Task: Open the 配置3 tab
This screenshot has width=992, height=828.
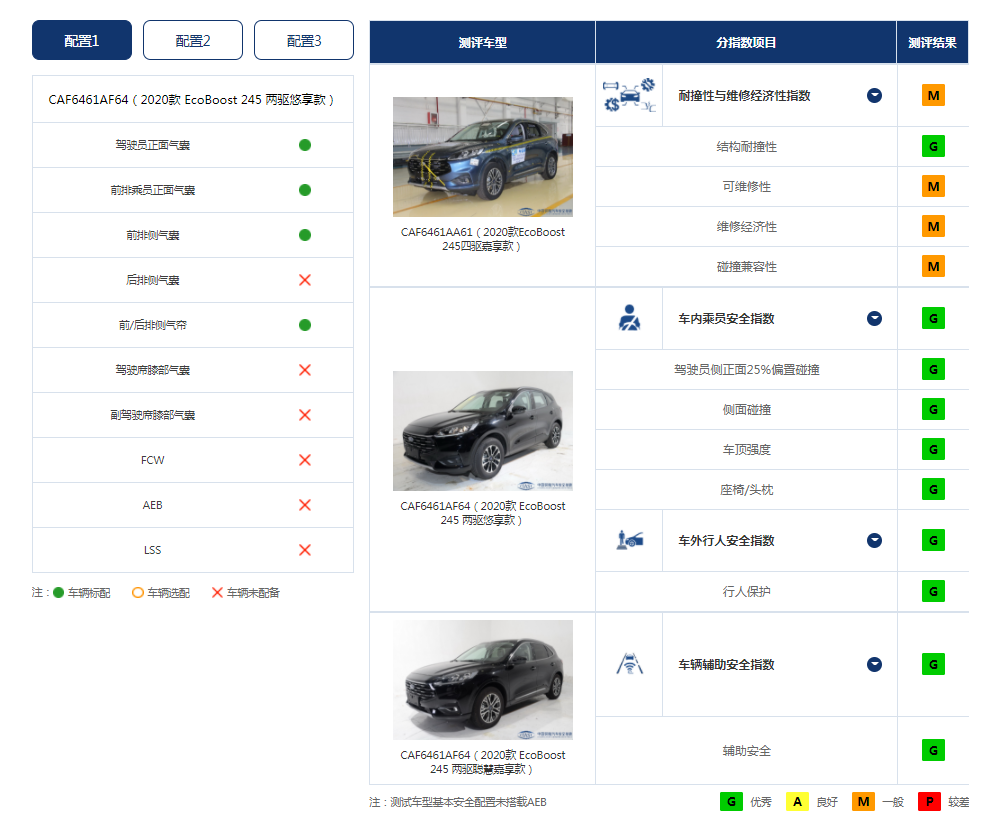Action: pyautogui.click(x=304, y=40)
